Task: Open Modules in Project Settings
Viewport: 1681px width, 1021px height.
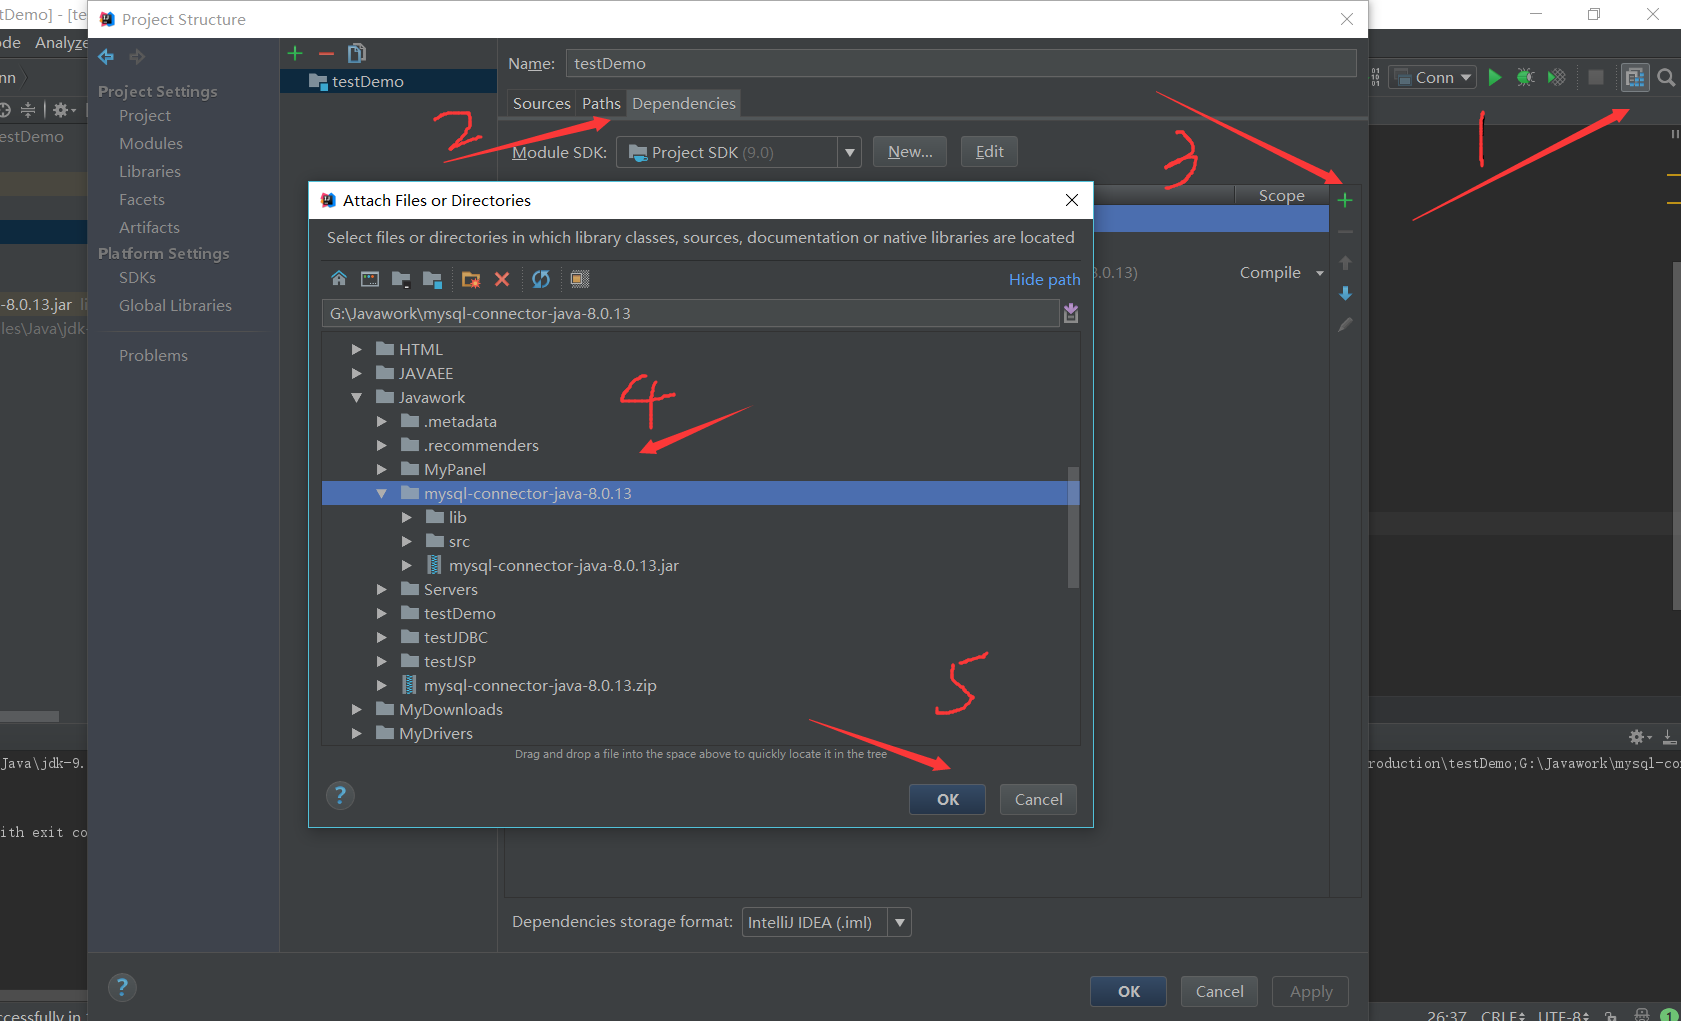Action: click(x=151, y=143)
